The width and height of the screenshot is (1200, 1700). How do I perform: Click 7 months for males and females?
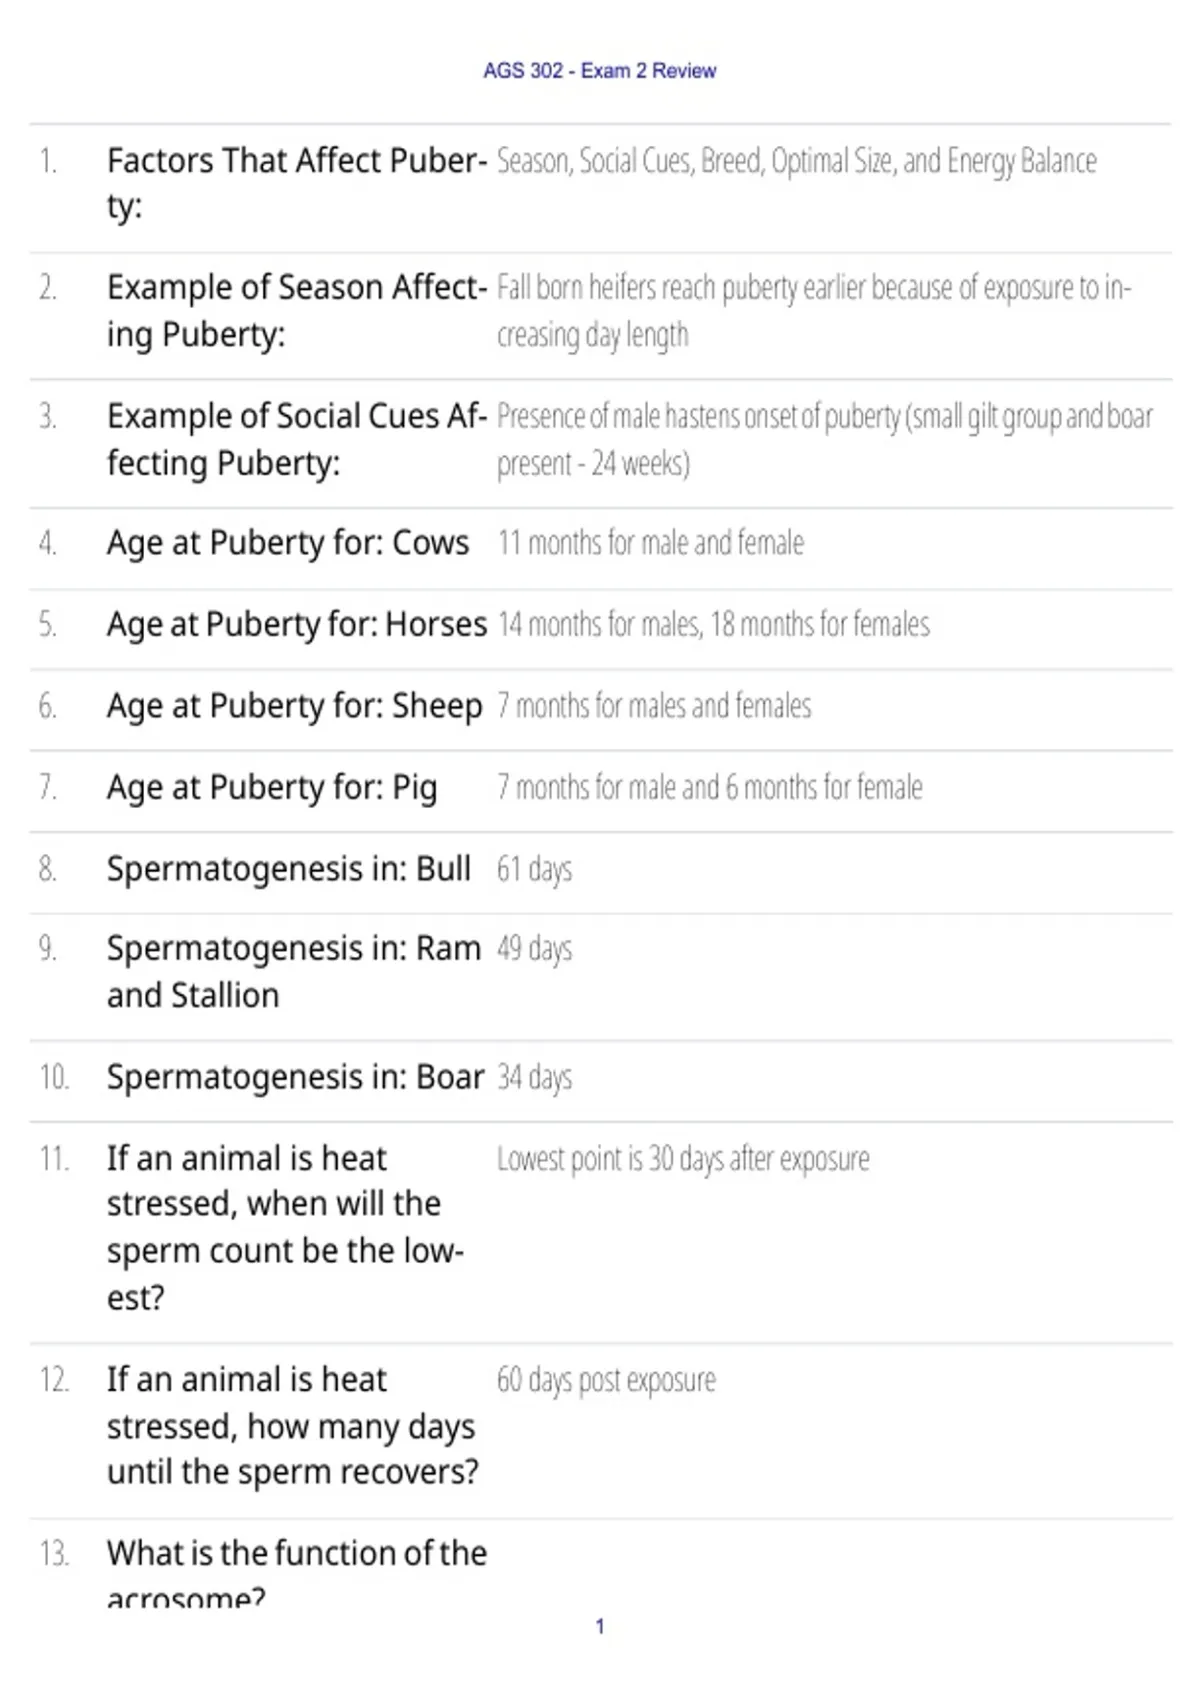(654, 706)
